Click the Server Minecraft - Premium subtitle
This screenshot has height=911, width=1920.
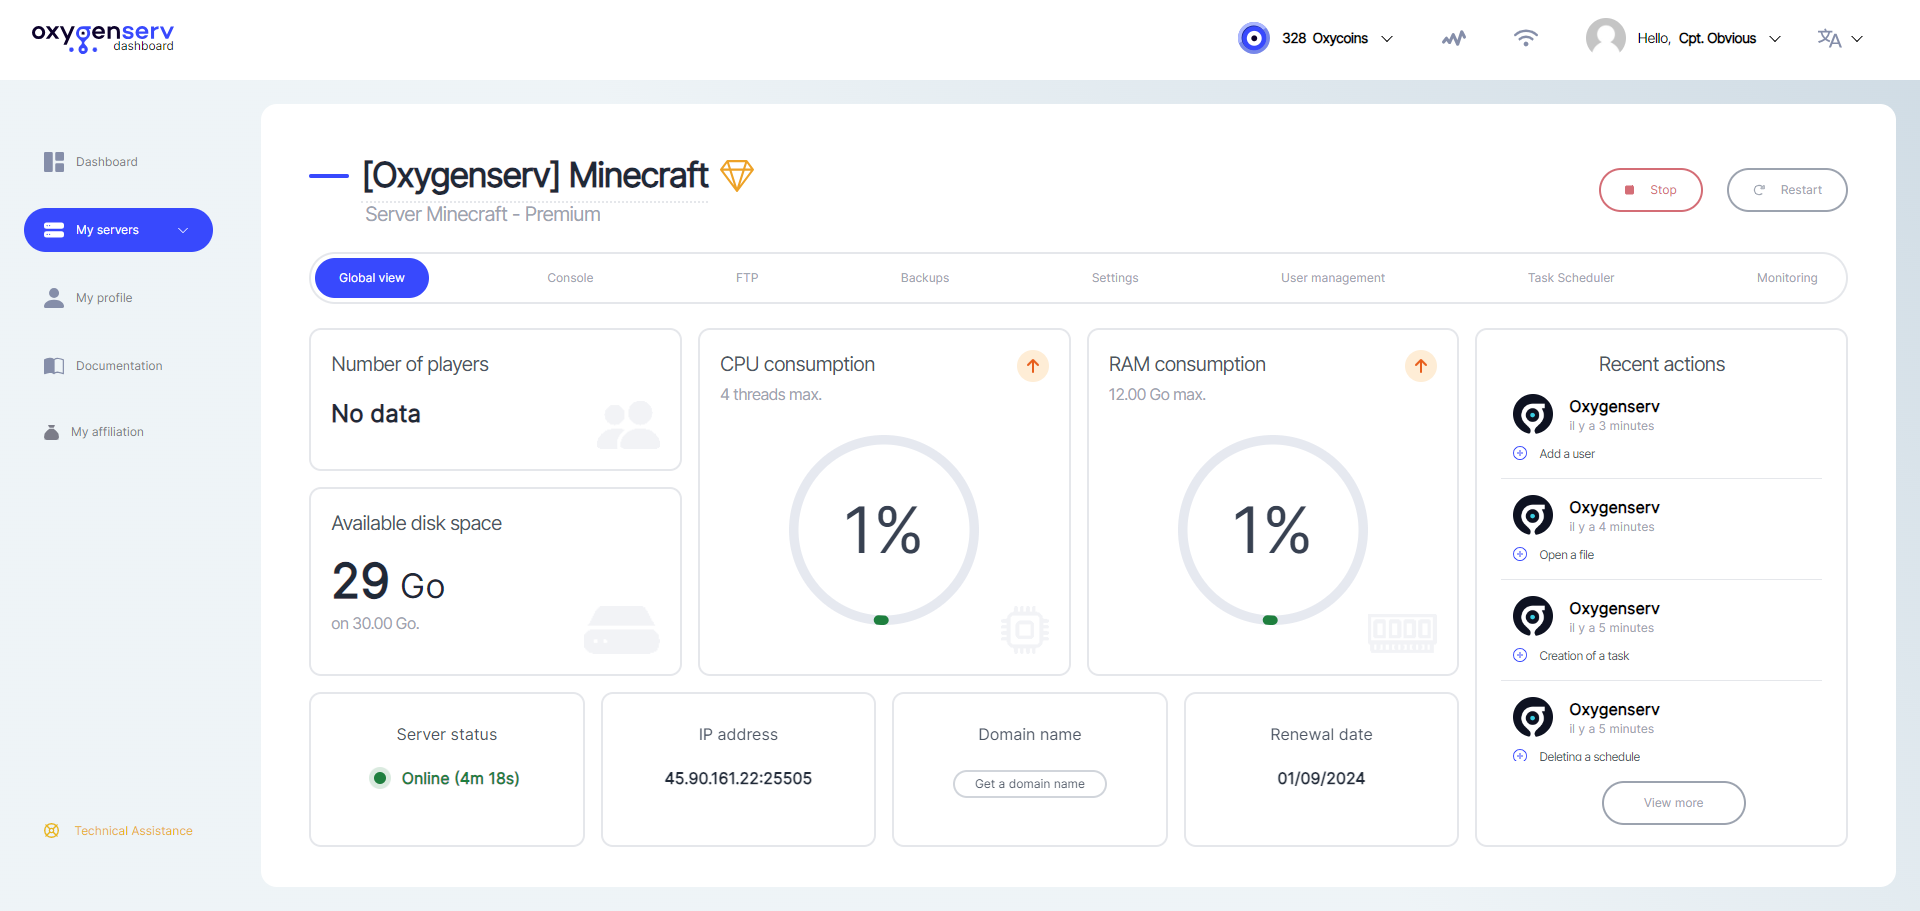483,214
